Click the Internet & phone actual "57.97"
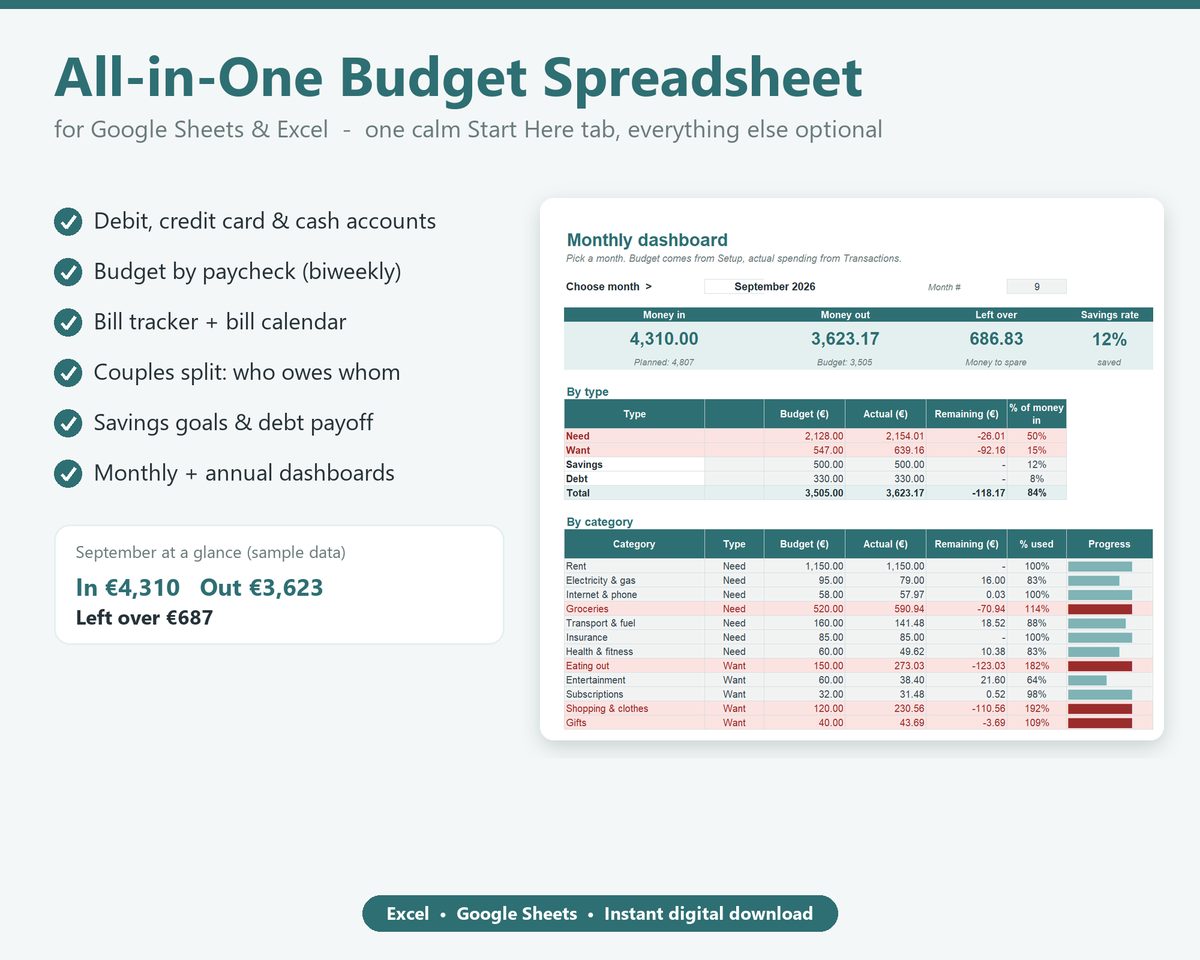Viewport: 1200px width, 960px height. coord(910,595)
